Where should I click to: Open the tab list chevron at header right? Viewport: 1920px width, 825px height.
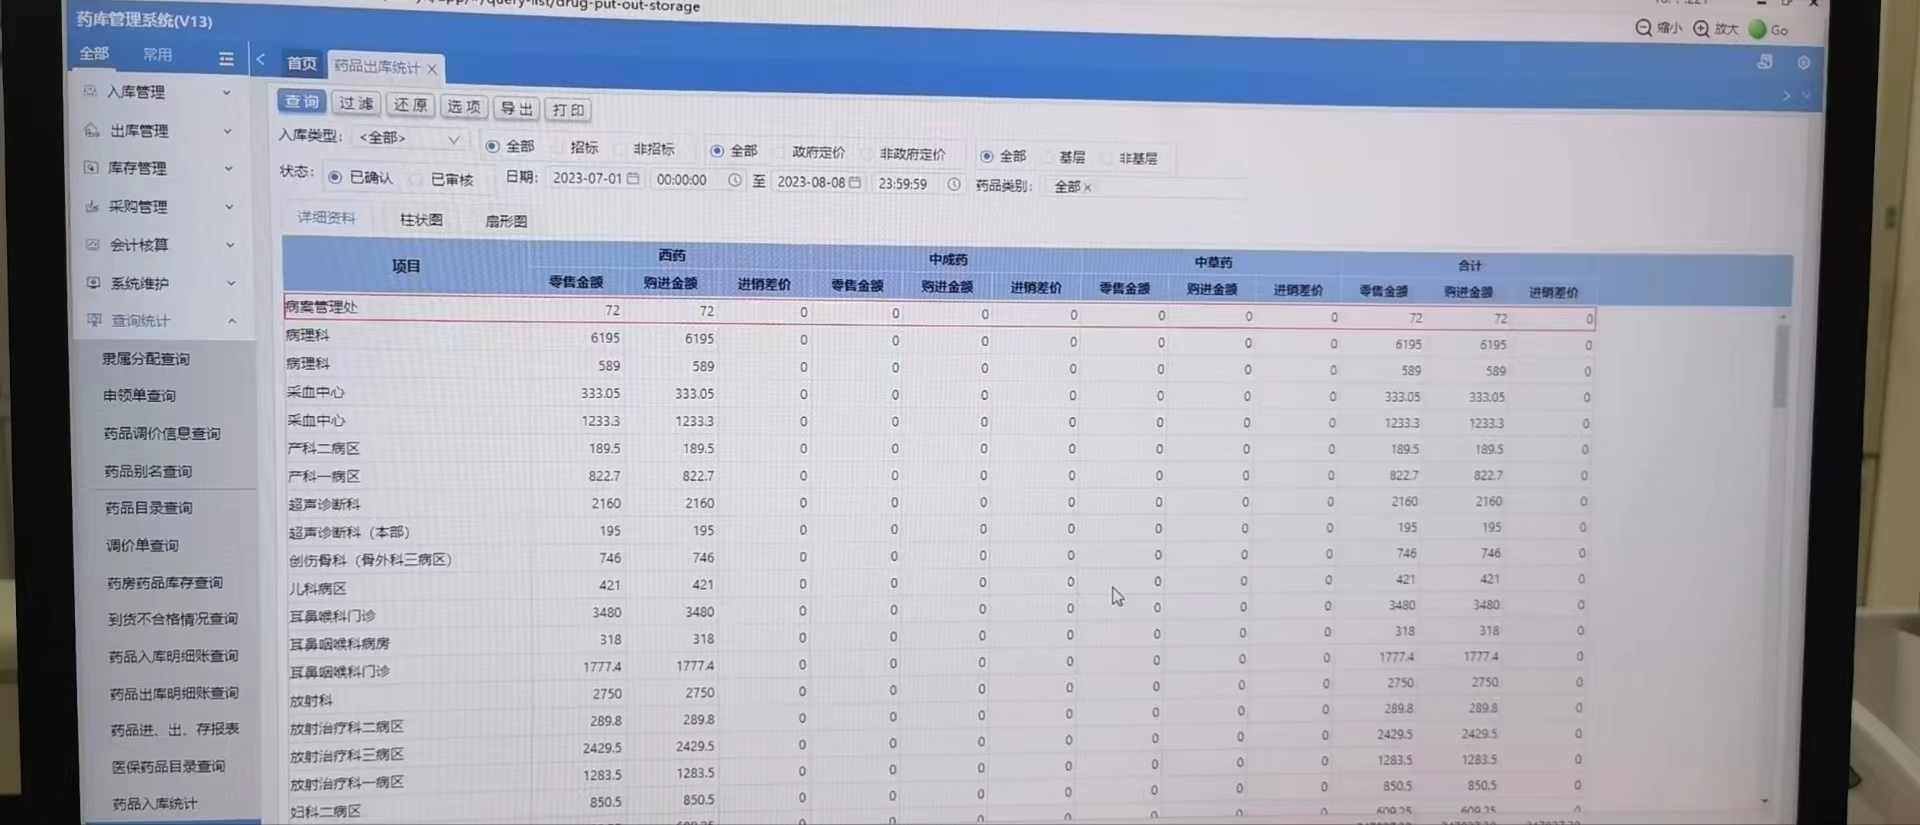pos(1806,96)
